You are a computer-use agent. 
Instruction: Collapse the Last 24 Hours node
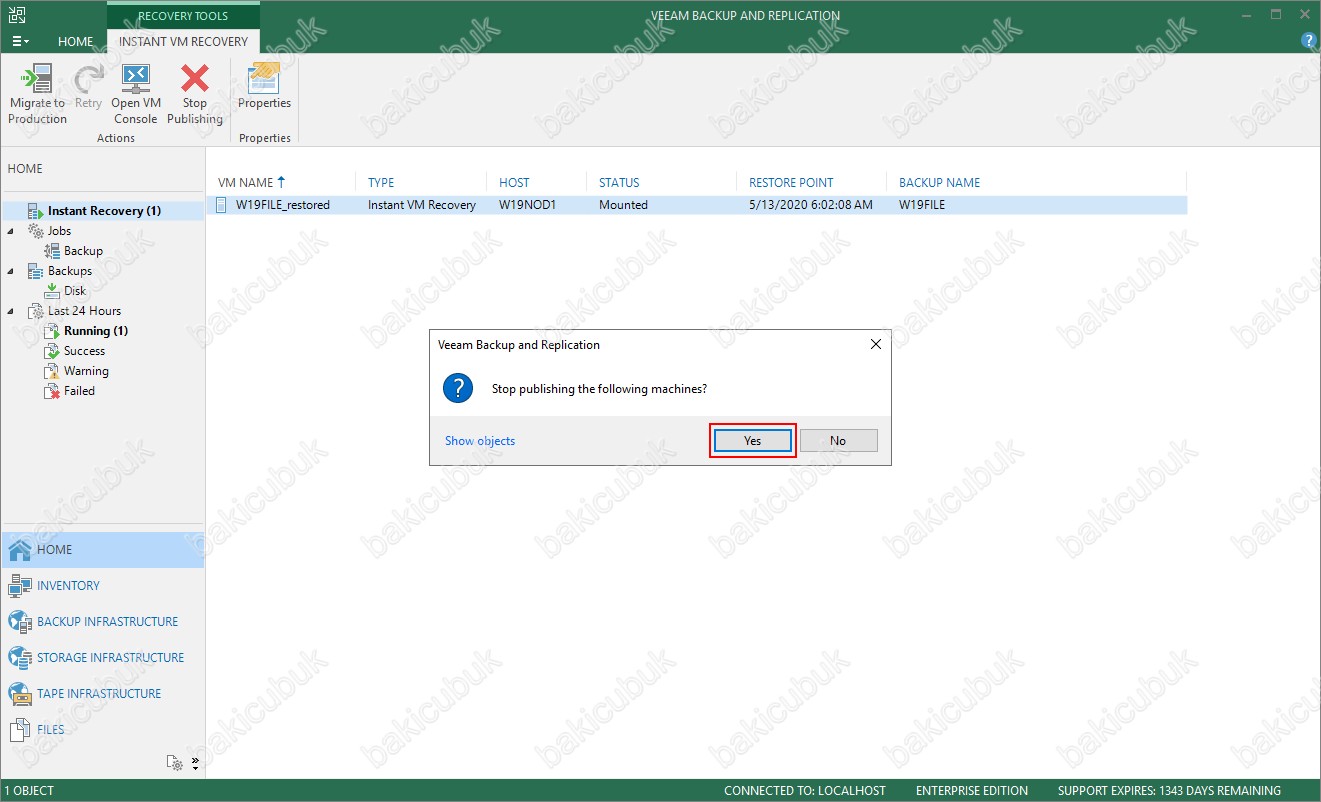pos(11,311)
